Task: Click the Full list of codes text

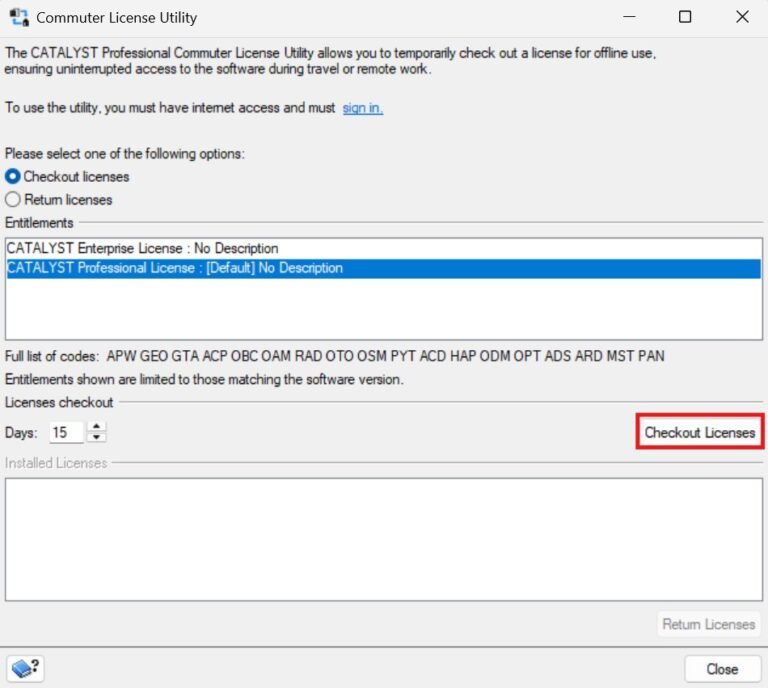Action: tap(335, 356)
